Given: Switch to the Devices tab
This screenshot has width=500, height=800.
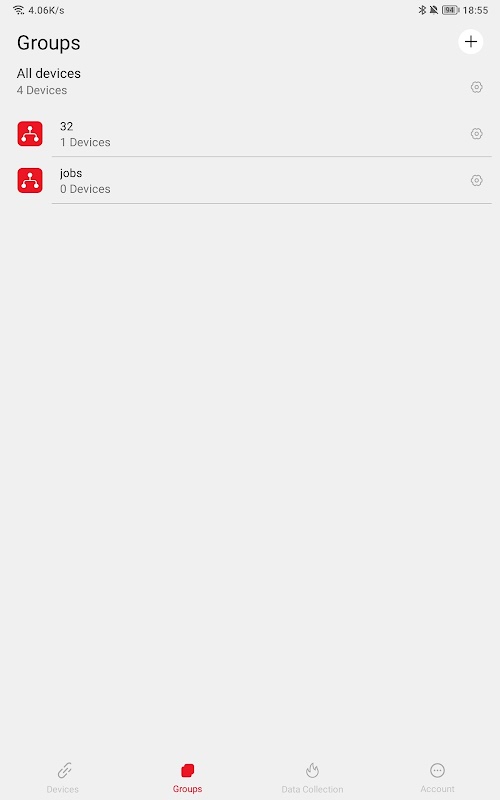Looking at the screenshot, I should pyautogui.click(x=63, y=778).
